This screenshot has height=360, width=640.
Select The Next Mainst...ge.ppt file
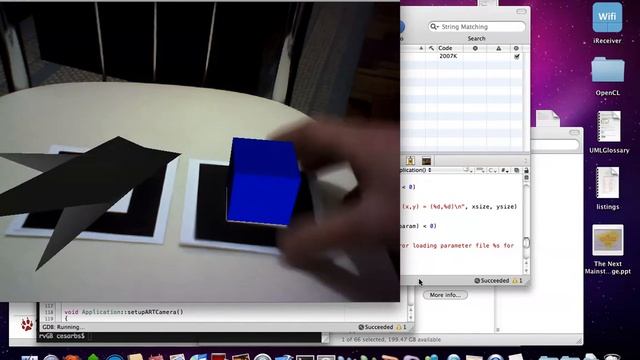(x=607, y=240)
